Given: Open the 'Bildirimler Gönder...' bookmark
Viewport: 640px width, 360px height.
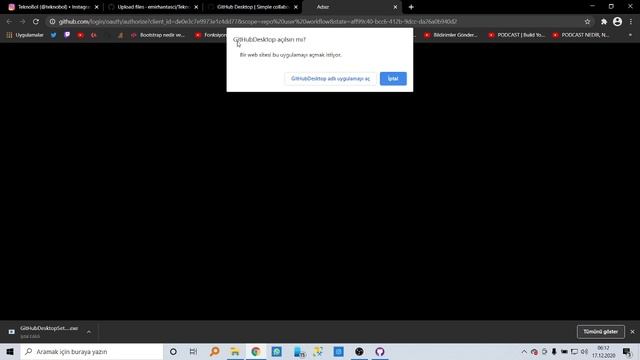Looking at the screenshot, I should (451, 35).
